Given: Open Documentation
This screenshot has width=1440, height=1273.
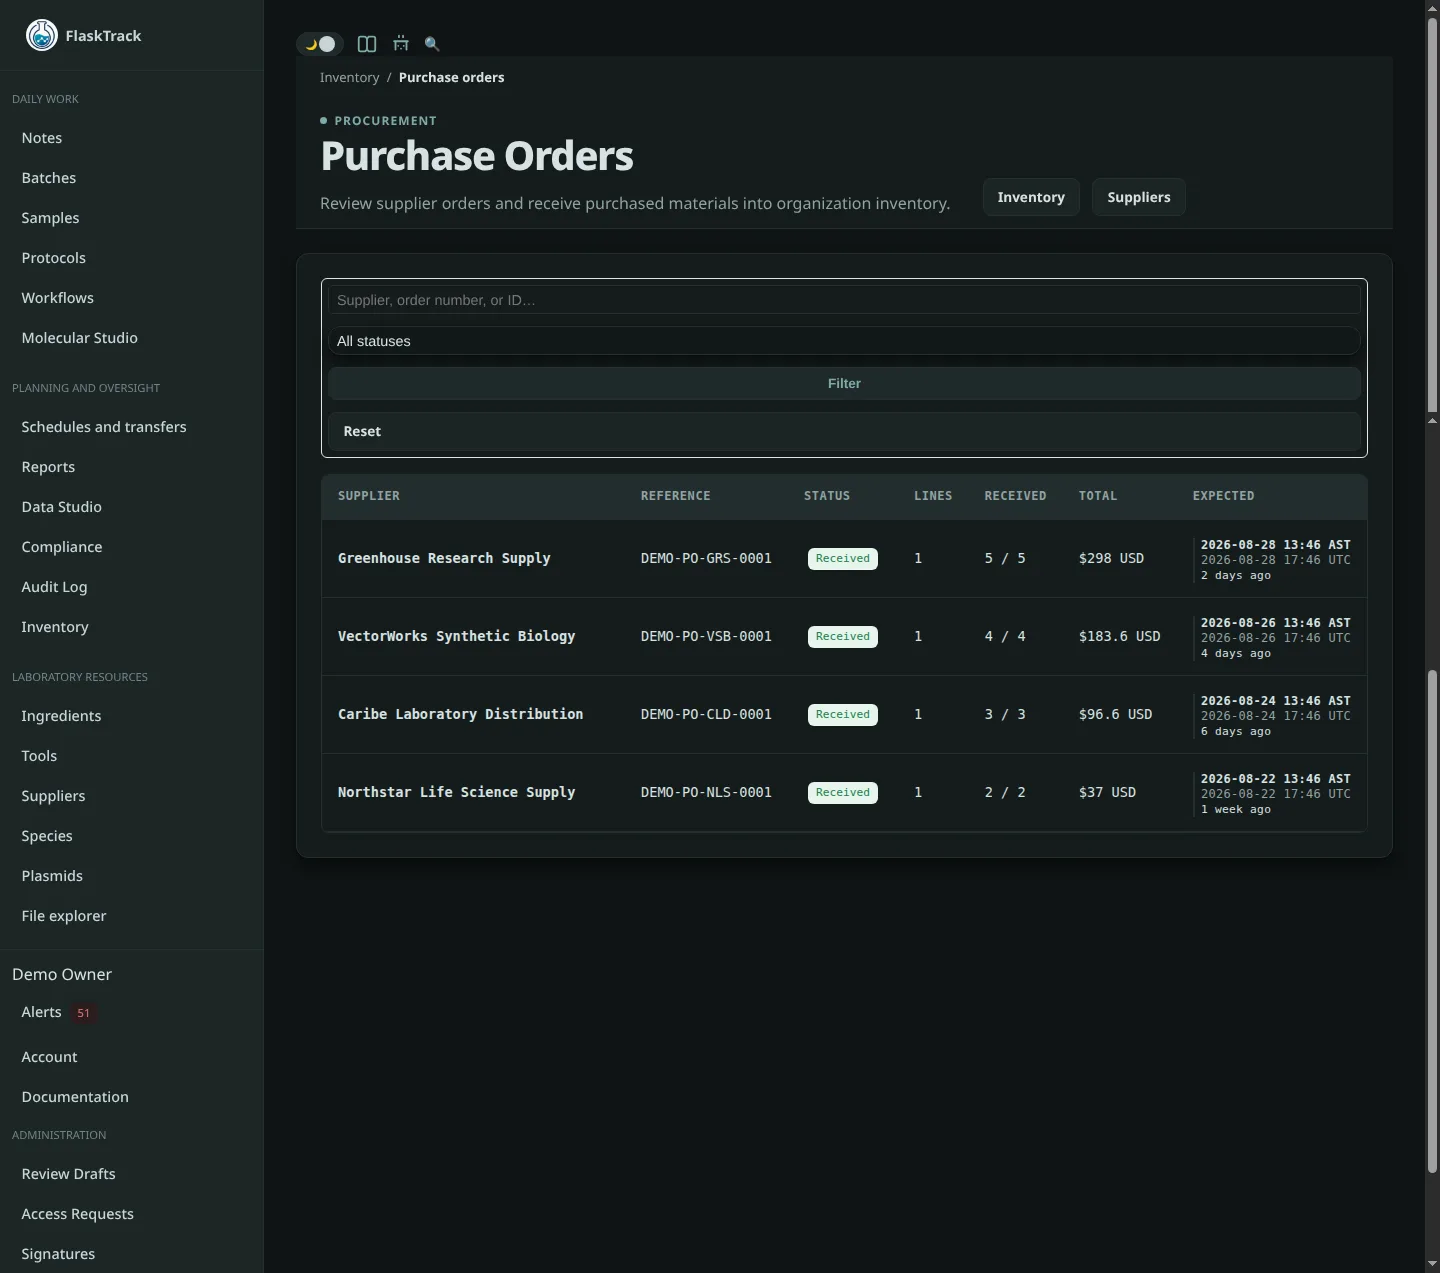Looking at the screenshot, I should [75, 1097].
